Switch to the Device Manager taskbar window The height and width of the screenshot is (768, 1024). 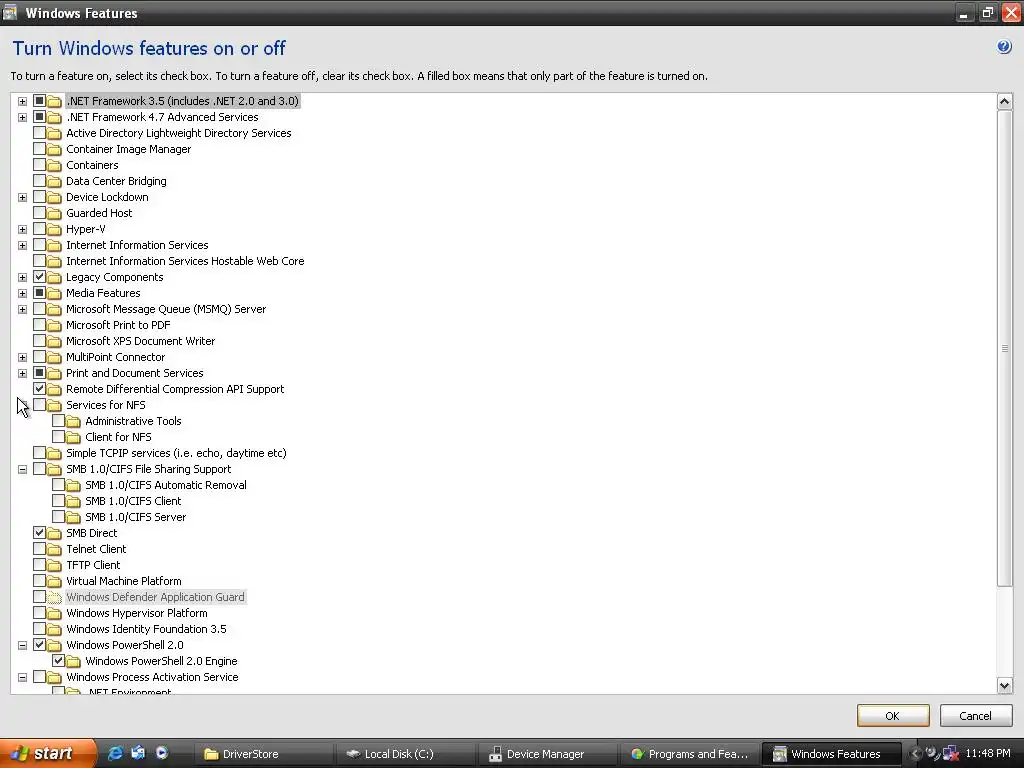tap(546, 754)
